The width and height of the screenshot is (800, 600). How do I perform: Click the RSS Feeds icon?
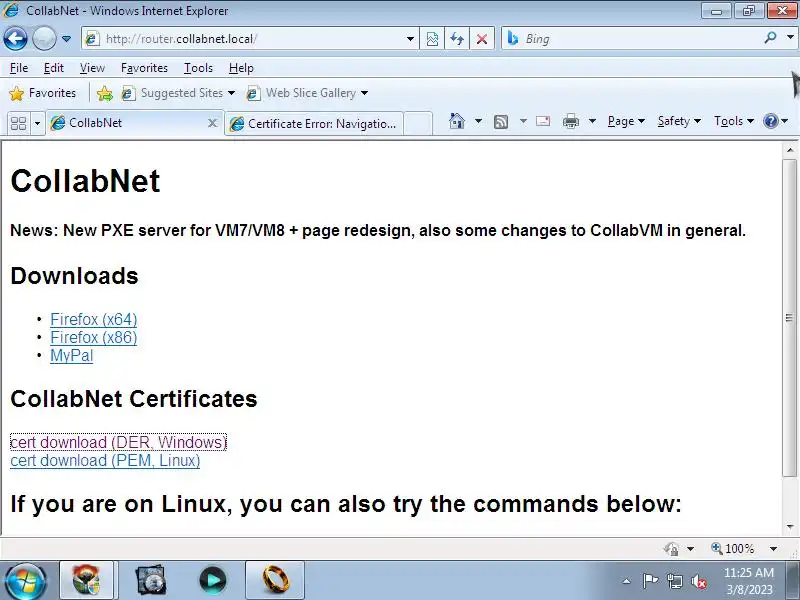click(501, 121)
